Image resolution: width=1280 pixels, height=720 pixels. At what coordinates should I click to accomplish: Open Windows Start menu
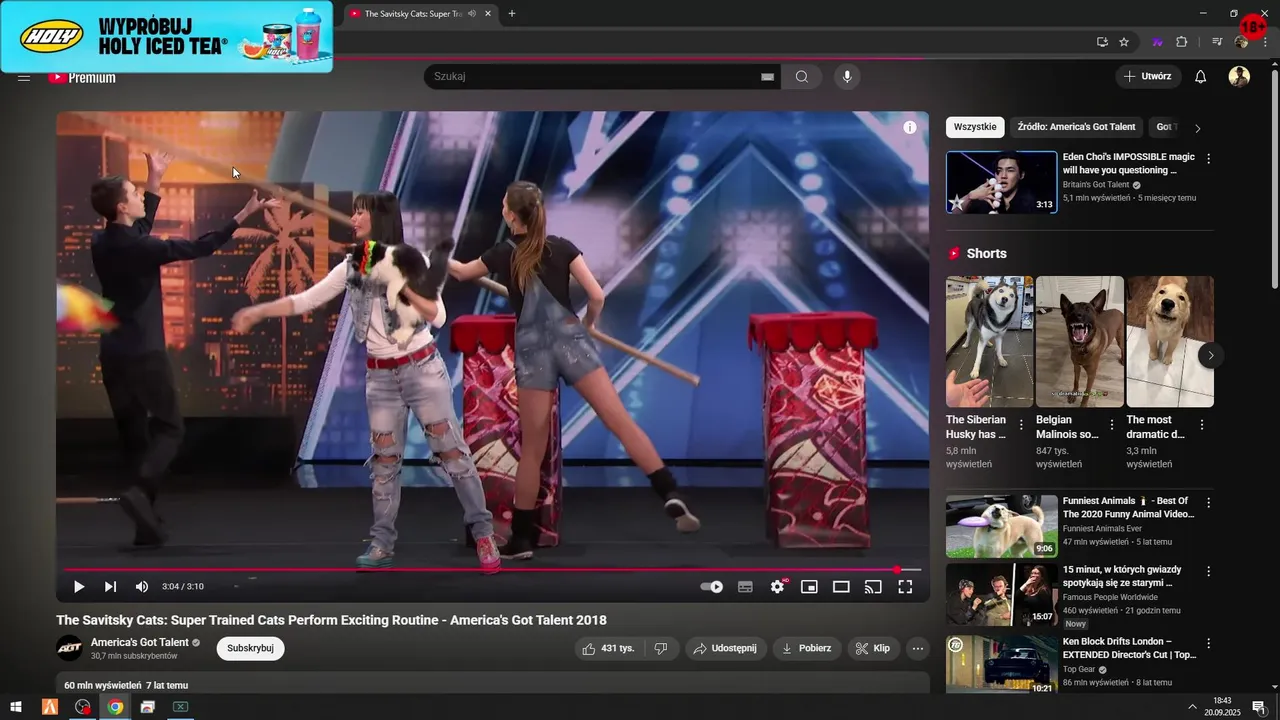point(16,707)
